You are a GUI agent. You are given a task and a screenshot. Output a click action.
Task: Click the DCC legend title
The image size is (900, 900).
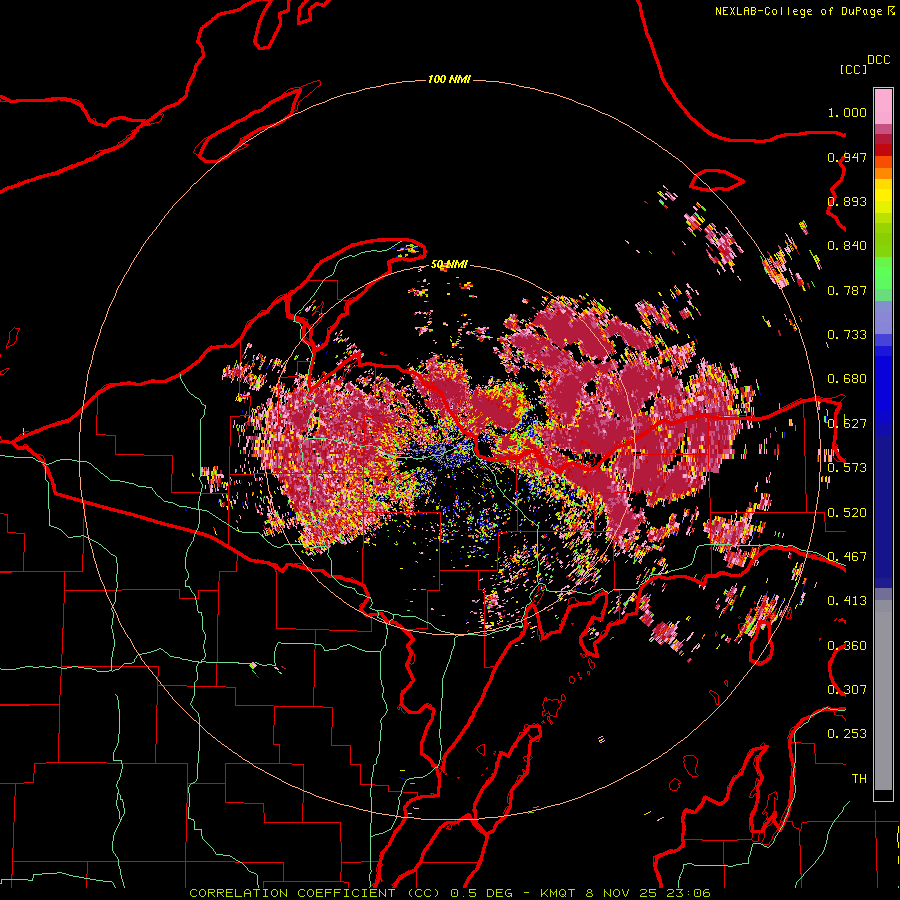point(878,60)
